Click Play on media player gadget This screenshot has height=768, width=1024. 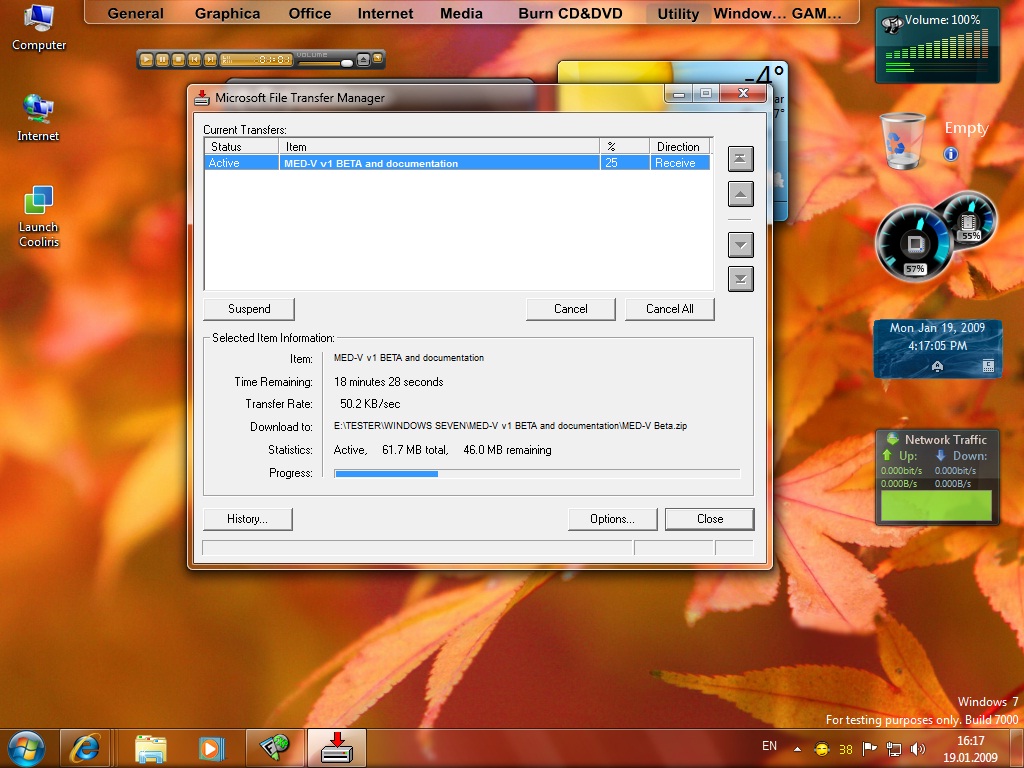click(x=146, y=59)
